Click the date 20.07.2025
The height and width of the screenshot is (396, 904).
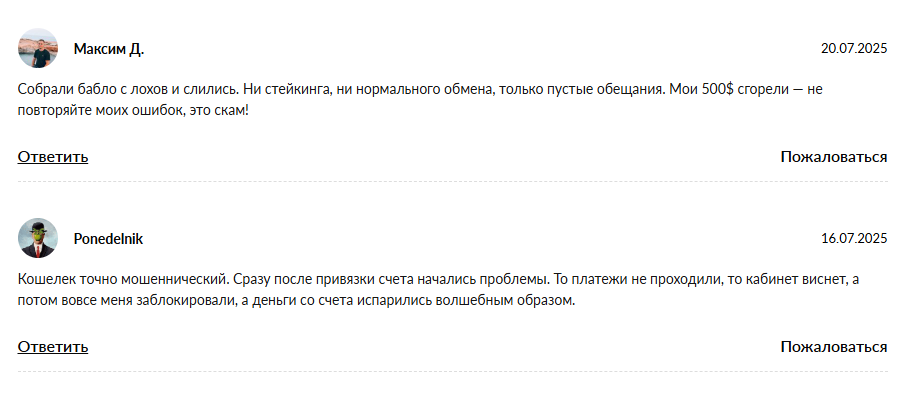(x=854, y=49)
